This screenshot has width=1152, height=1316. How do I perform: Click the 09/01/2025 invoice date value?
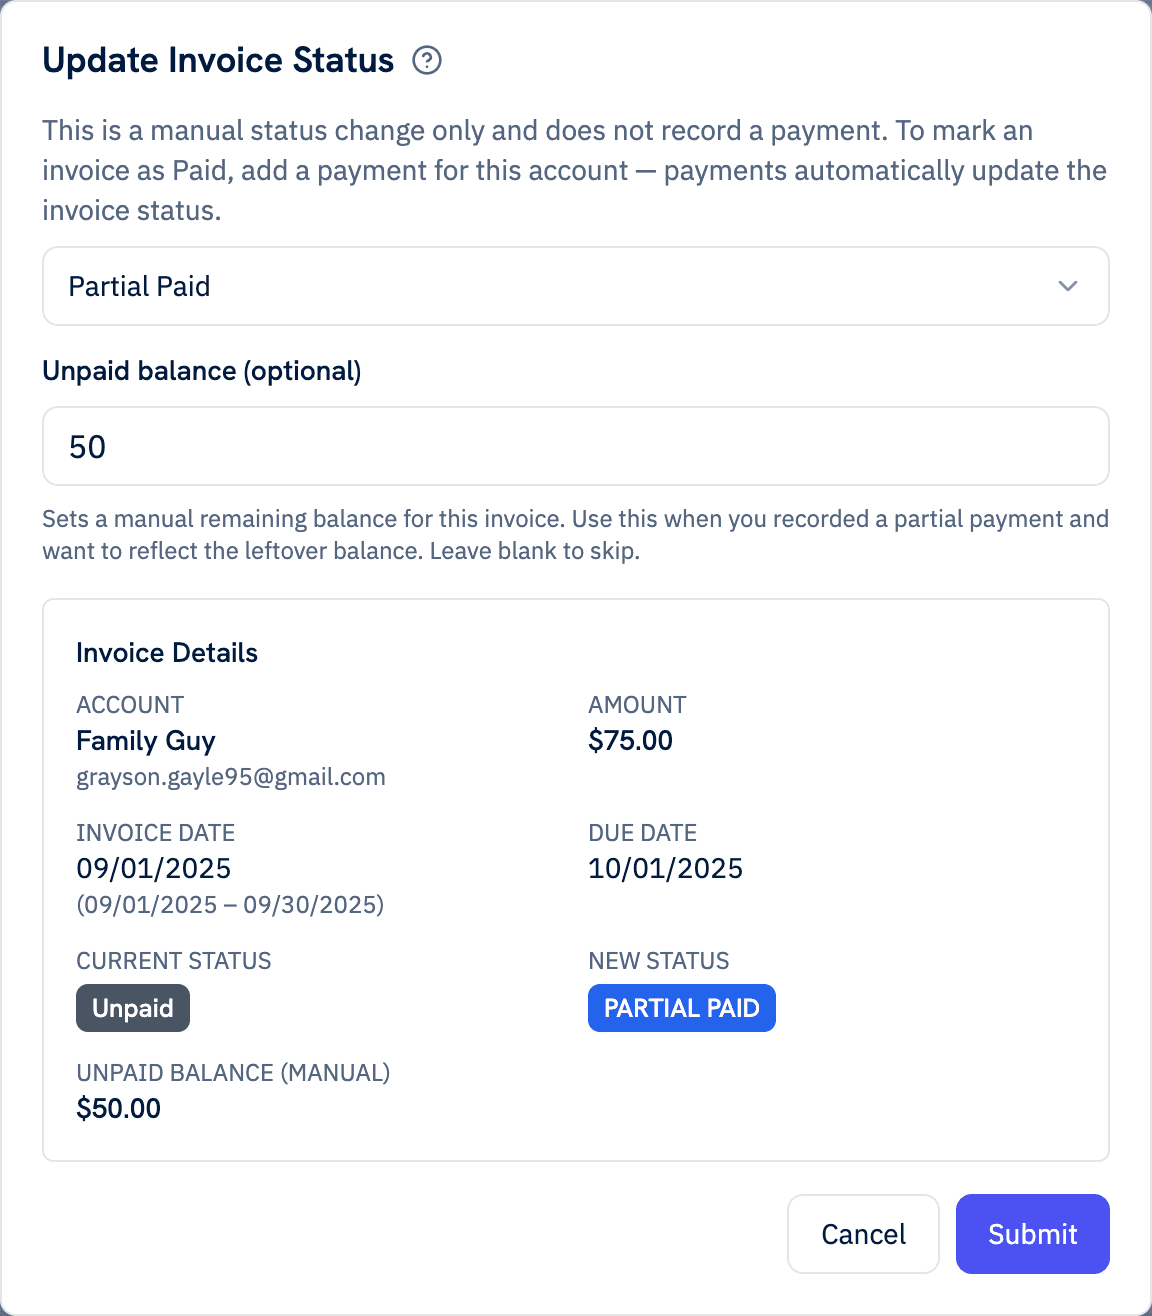[x=153, y=869]
